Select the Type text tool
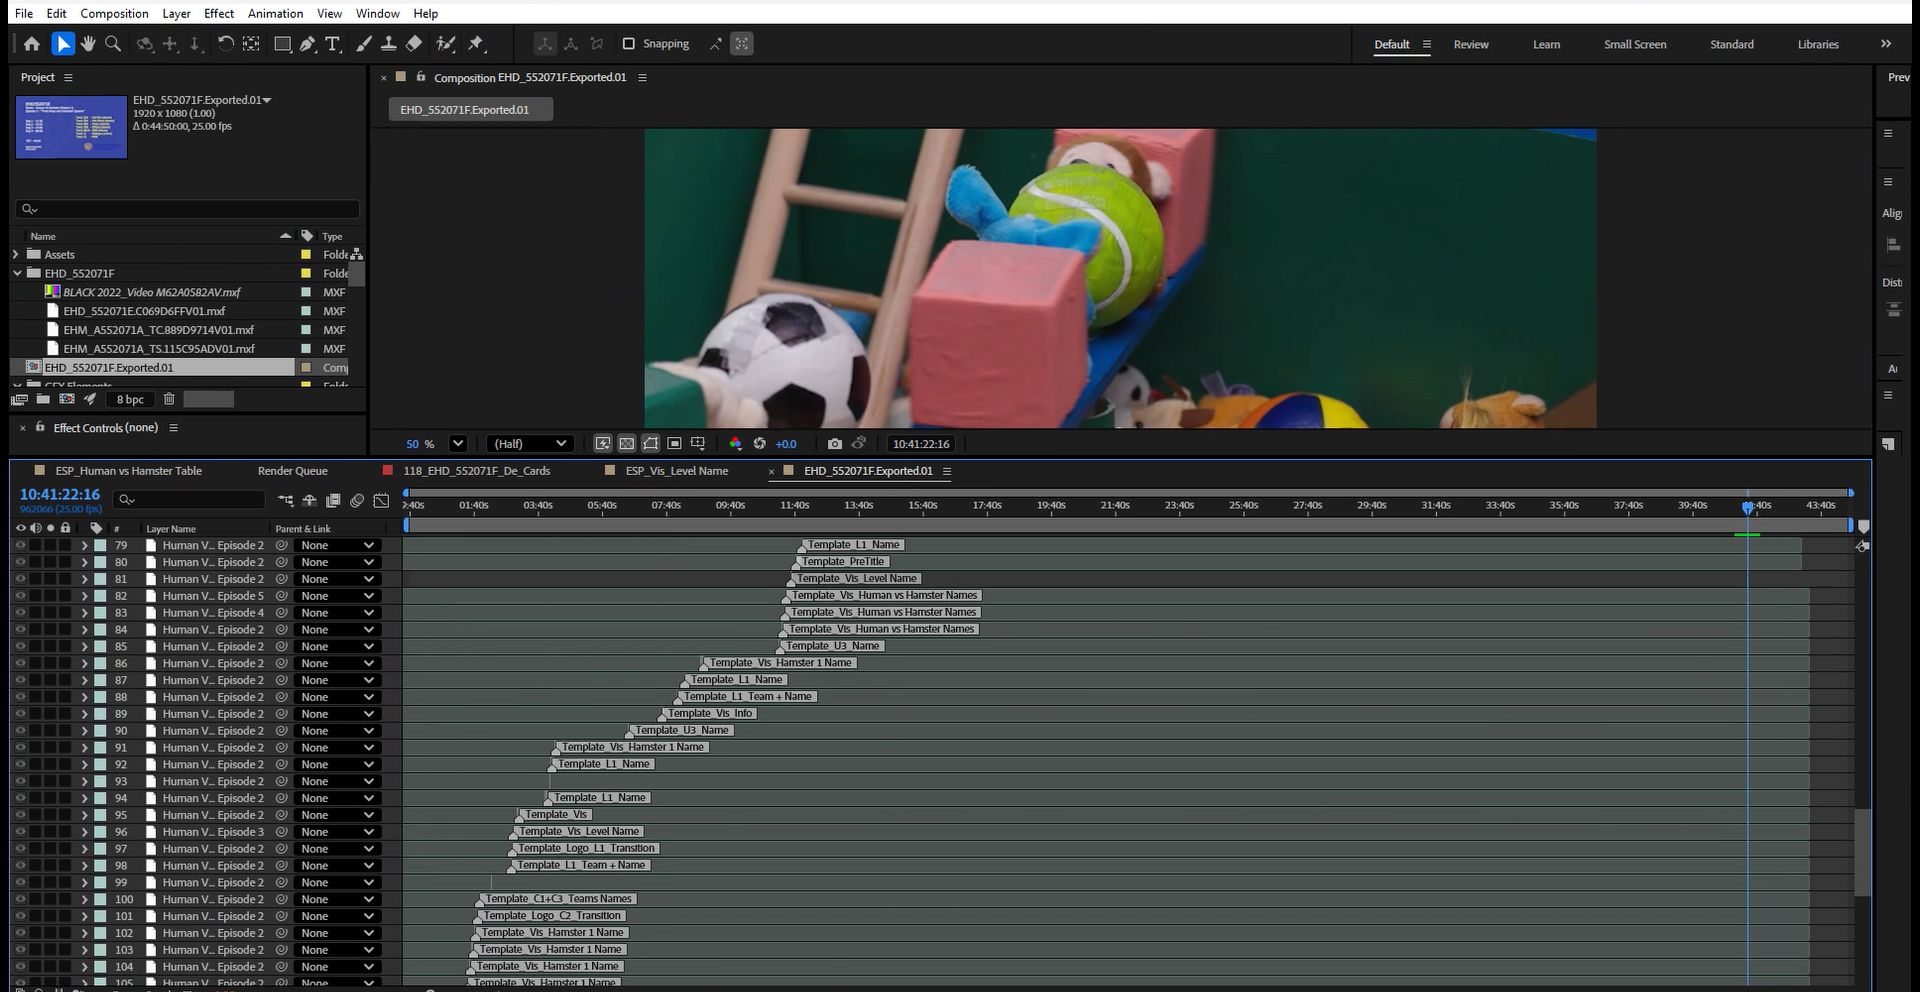The width and height of the screenshot is (1920, 992). (333, 44)
